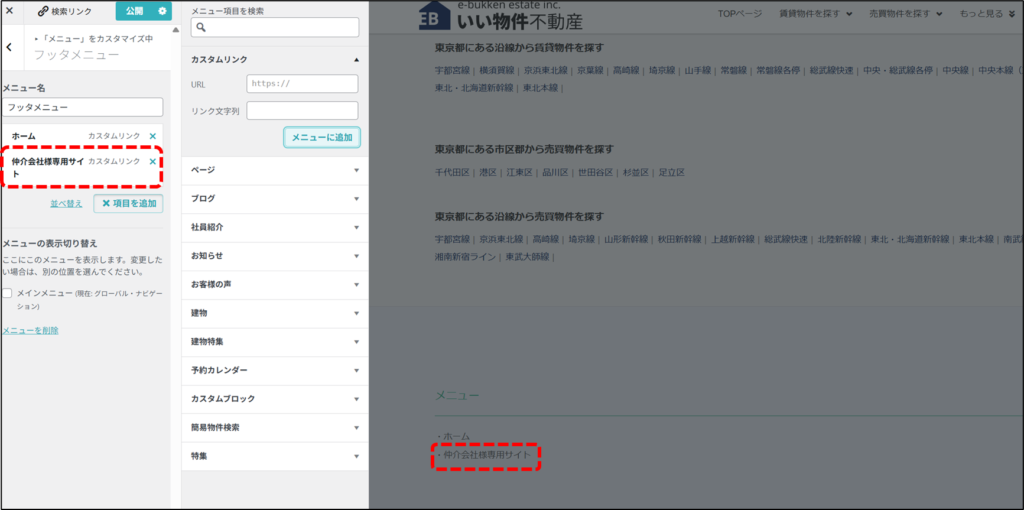Expand the お知らせ section
This screenshot has width=1024, height=510.
[356, 256]
